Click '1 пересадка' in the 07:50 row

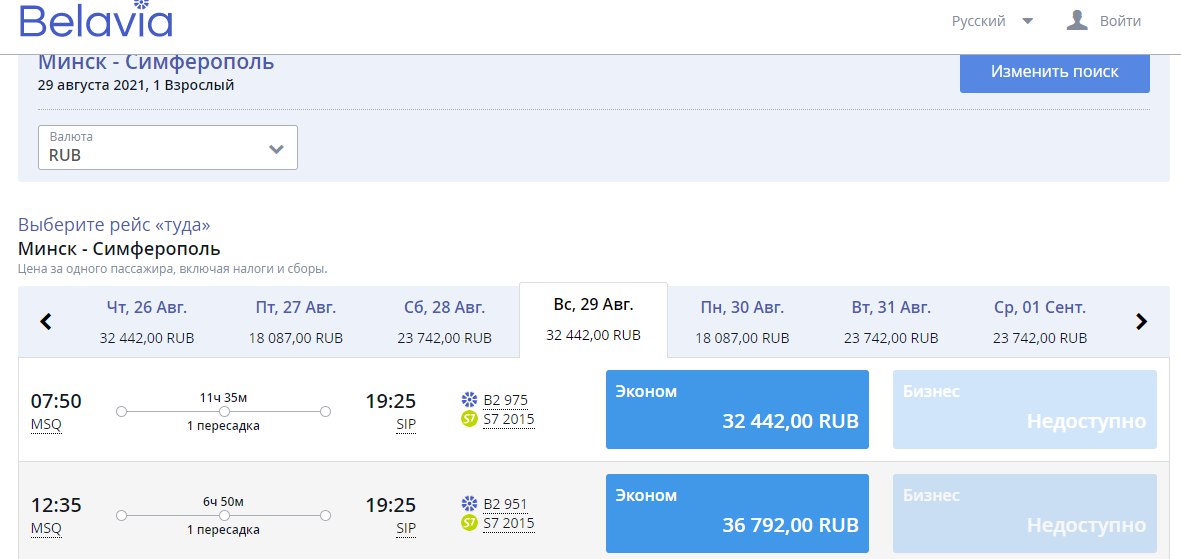pyautogui.click(x=224, y=426)
